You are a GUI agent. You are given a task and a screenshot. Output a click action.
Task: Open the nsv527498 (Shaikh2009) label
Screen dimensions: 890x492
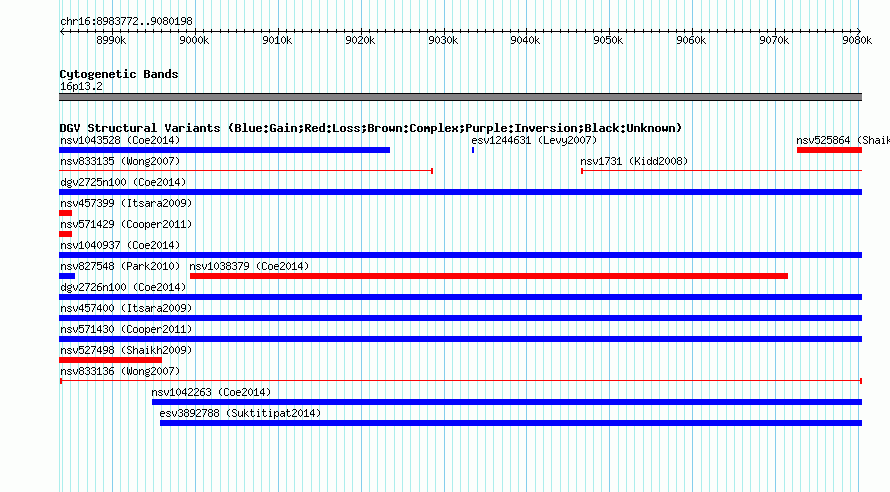point(126,350)
